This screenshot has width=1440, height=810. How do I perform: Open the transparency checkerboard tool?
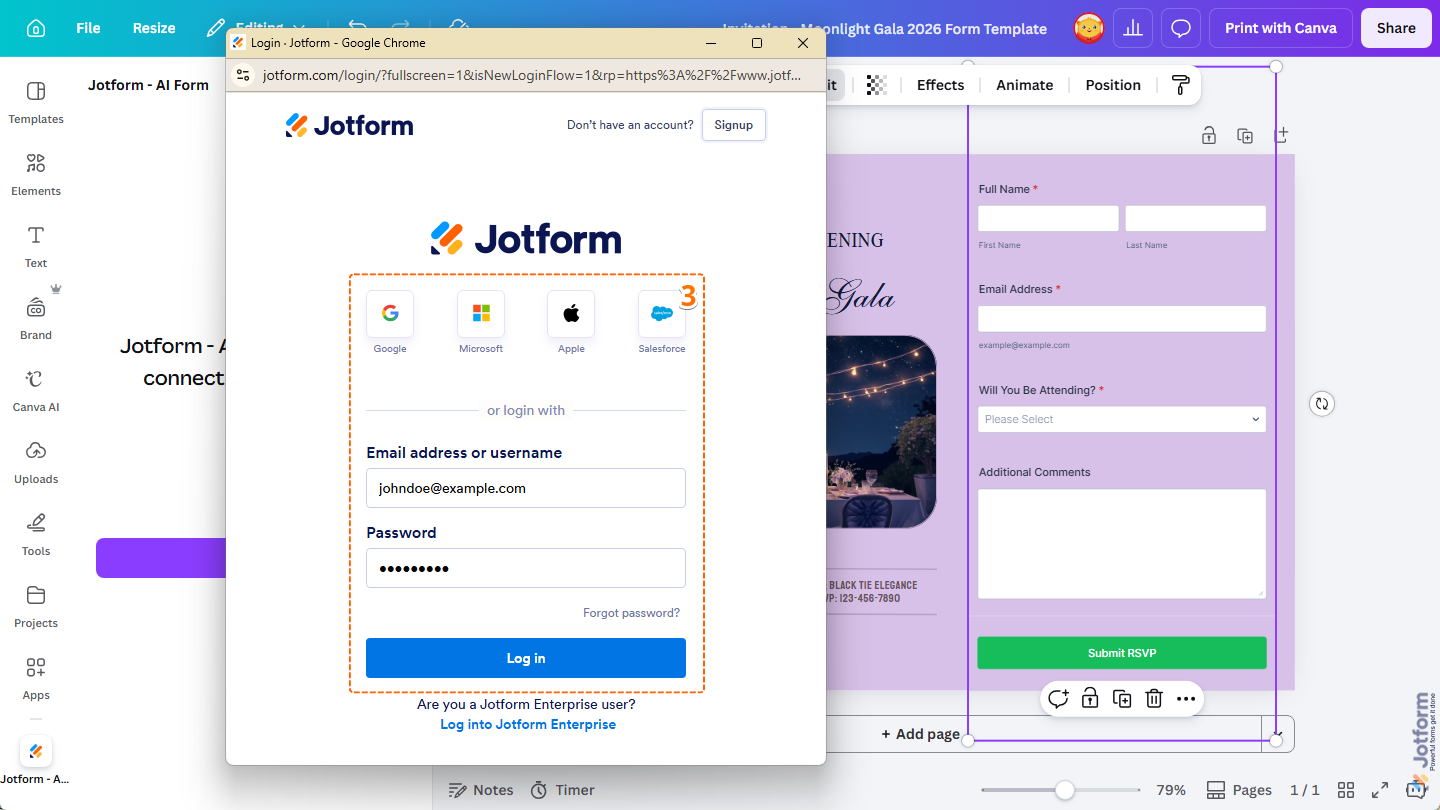[x=877, y=85]
